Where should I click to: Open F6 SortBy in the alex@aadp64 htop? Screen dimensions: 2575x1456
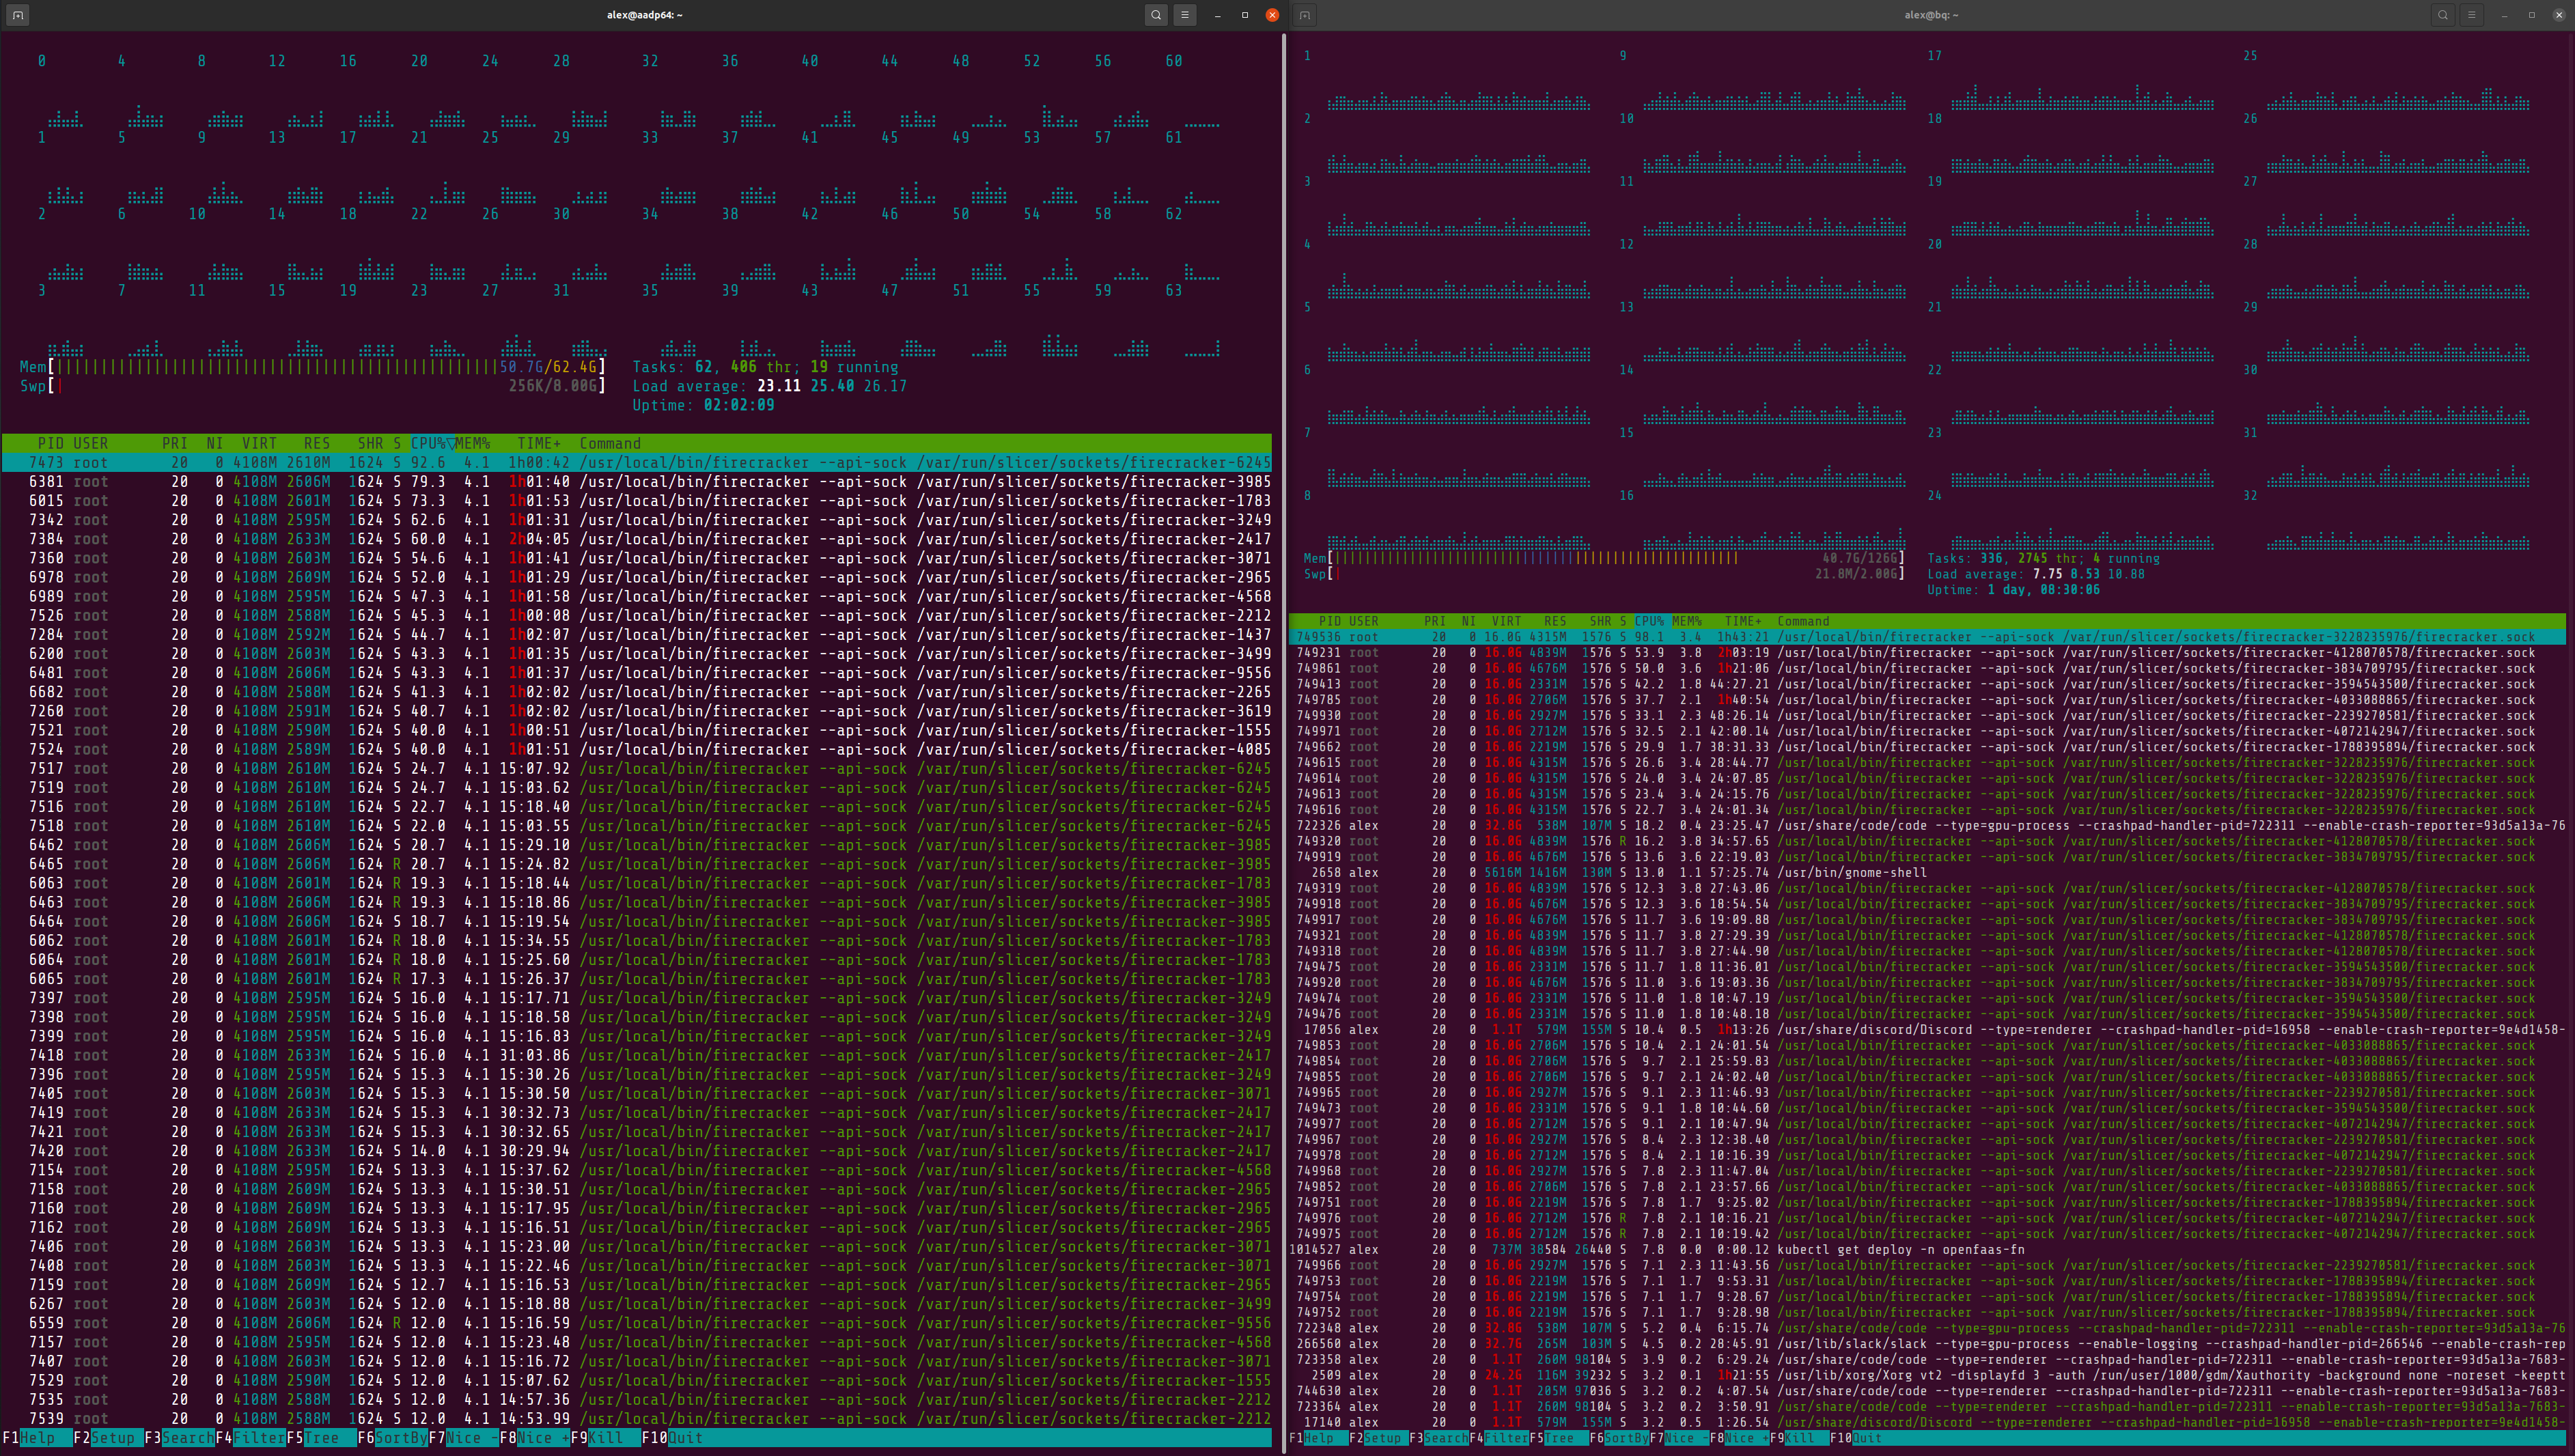(x=392, y=1437)
